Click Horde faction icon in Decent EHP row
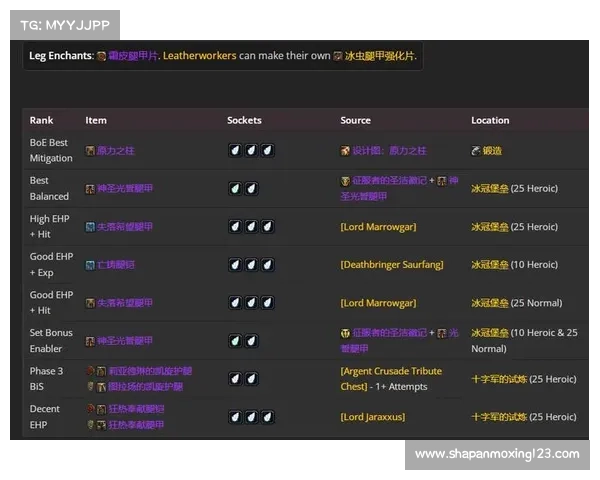This screenshot has width=600, height=480. (90, 409)
